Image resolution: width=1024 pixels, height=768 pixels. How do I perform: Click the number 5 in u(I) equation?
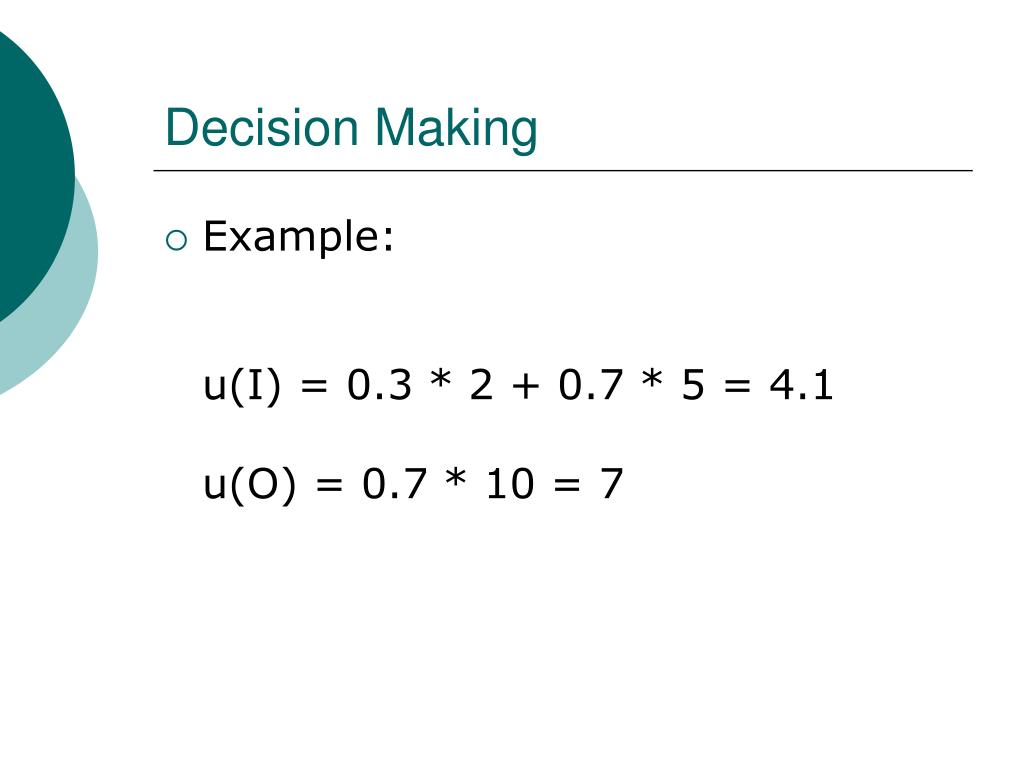point(693,385)
